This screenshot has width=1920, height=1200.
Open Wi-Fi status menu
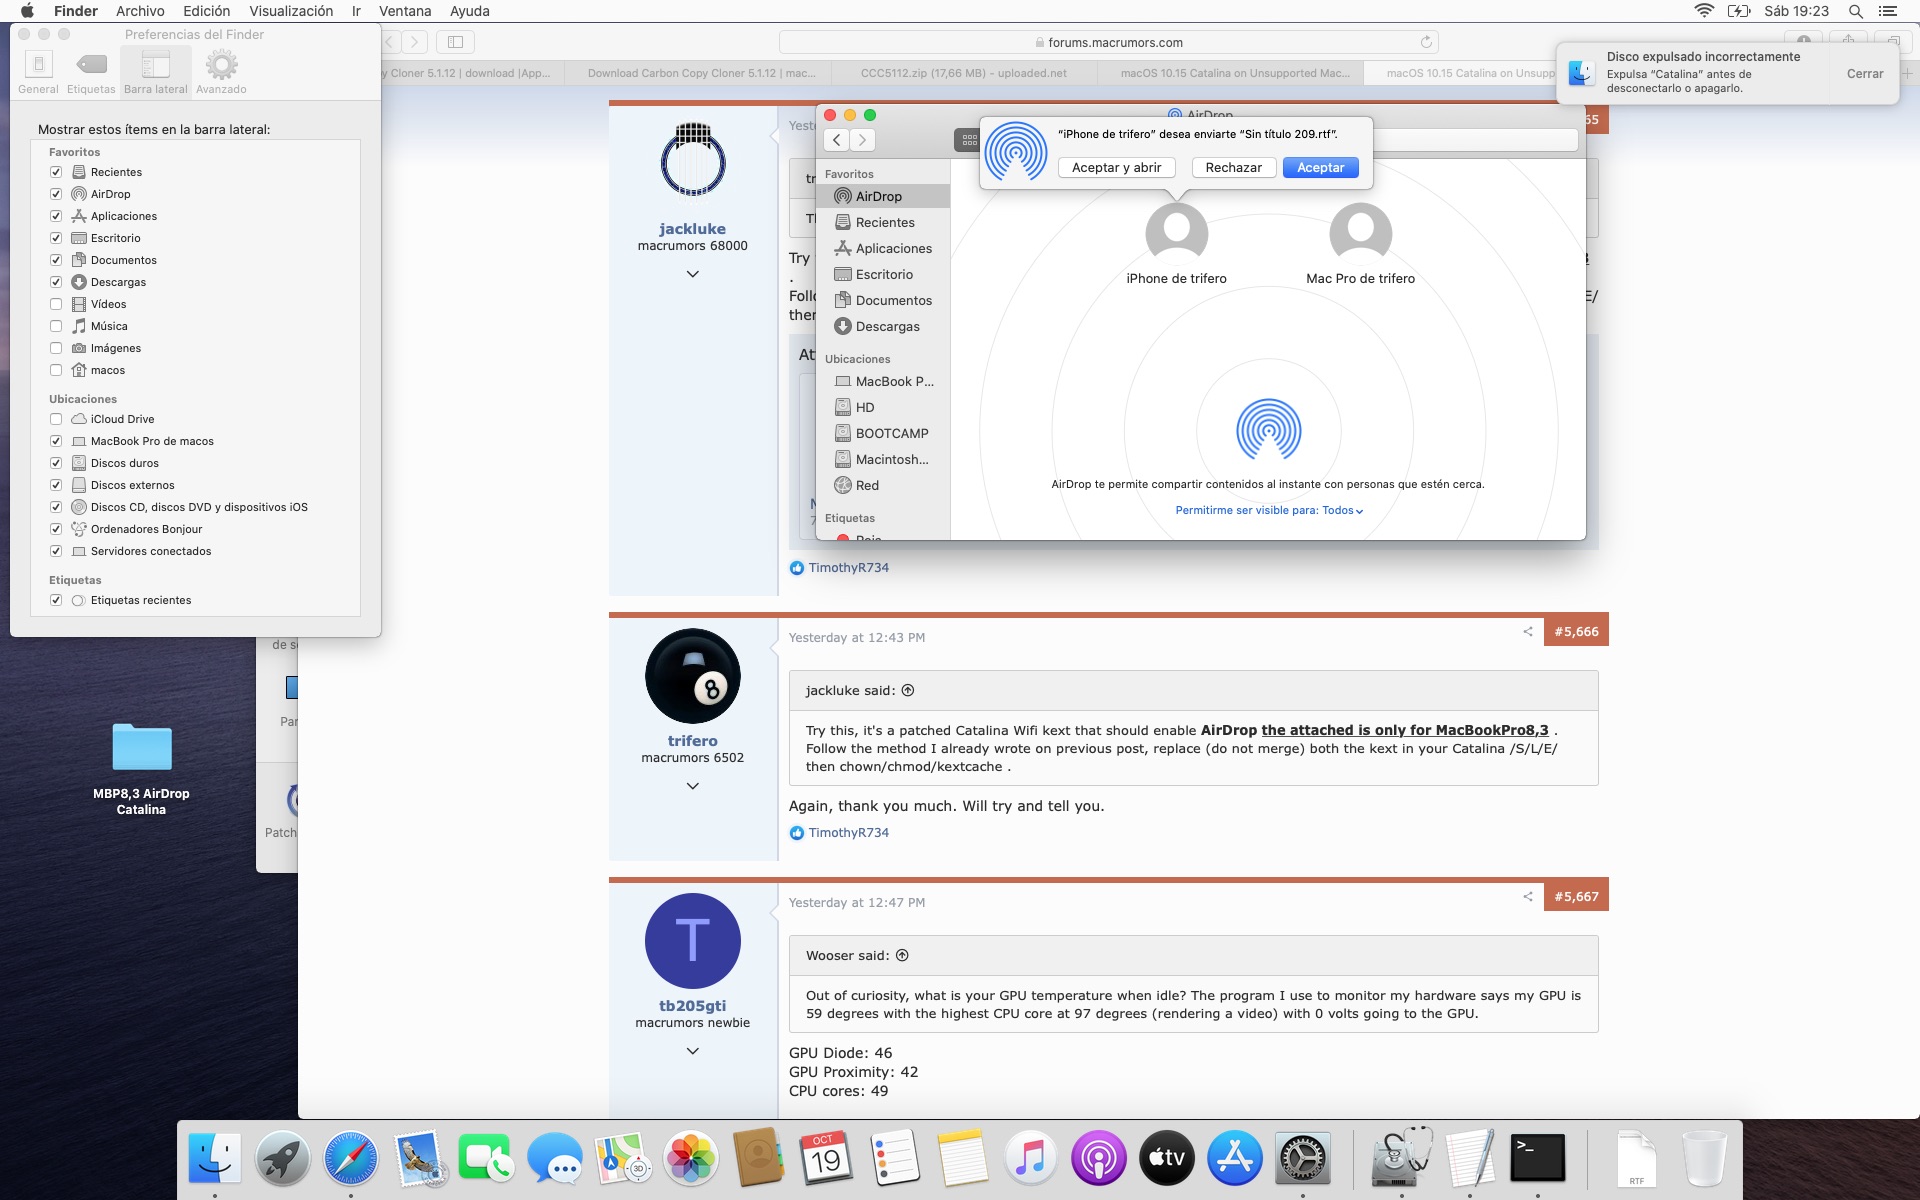click(x=1704, y=11)
